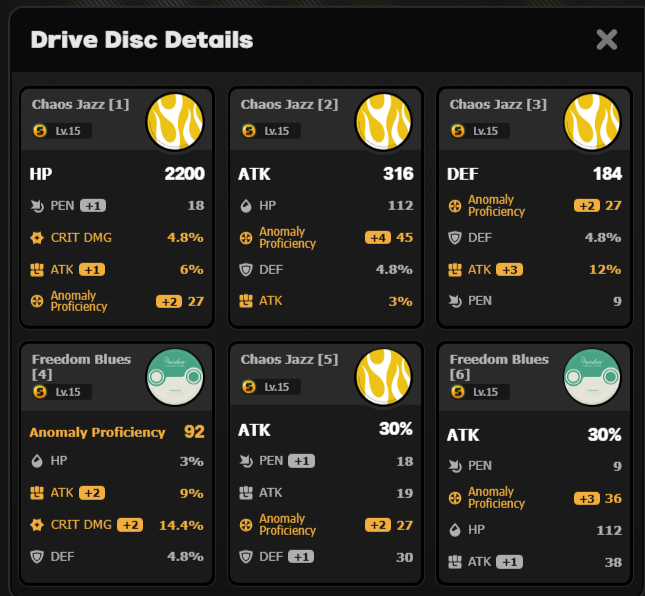Click the S-rank badge on Chaos Jazz [1]
The height and width of the screenshot is (596, 645).
coord(40,131)
